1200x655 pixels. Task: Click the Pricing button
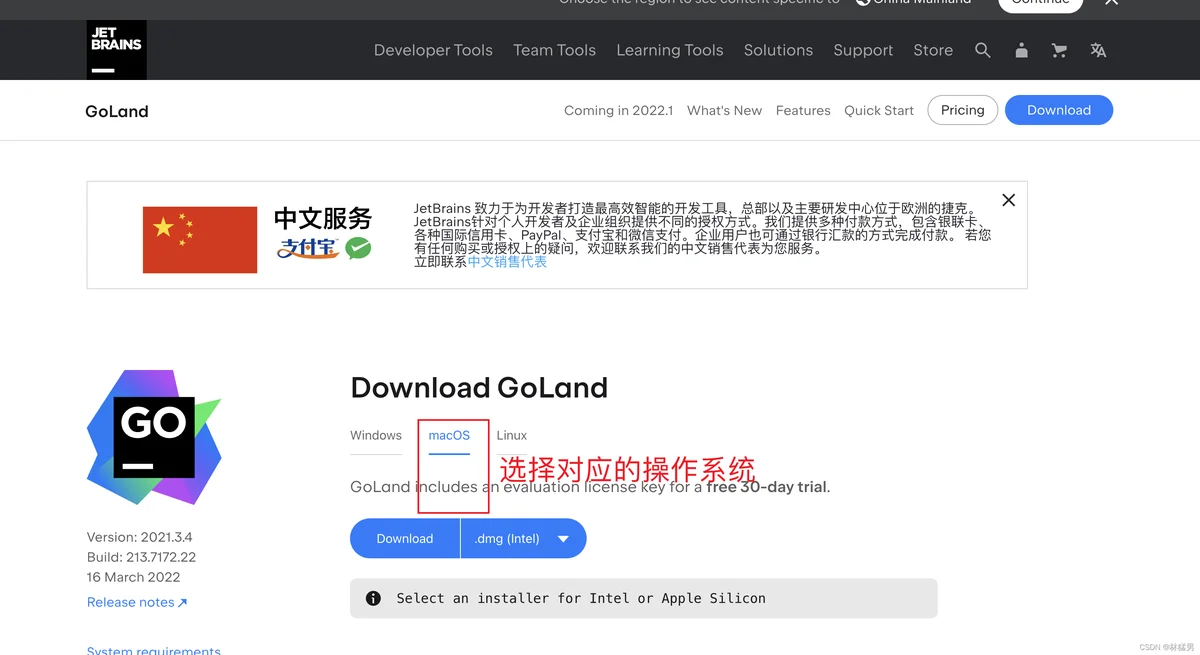(963, 110)
